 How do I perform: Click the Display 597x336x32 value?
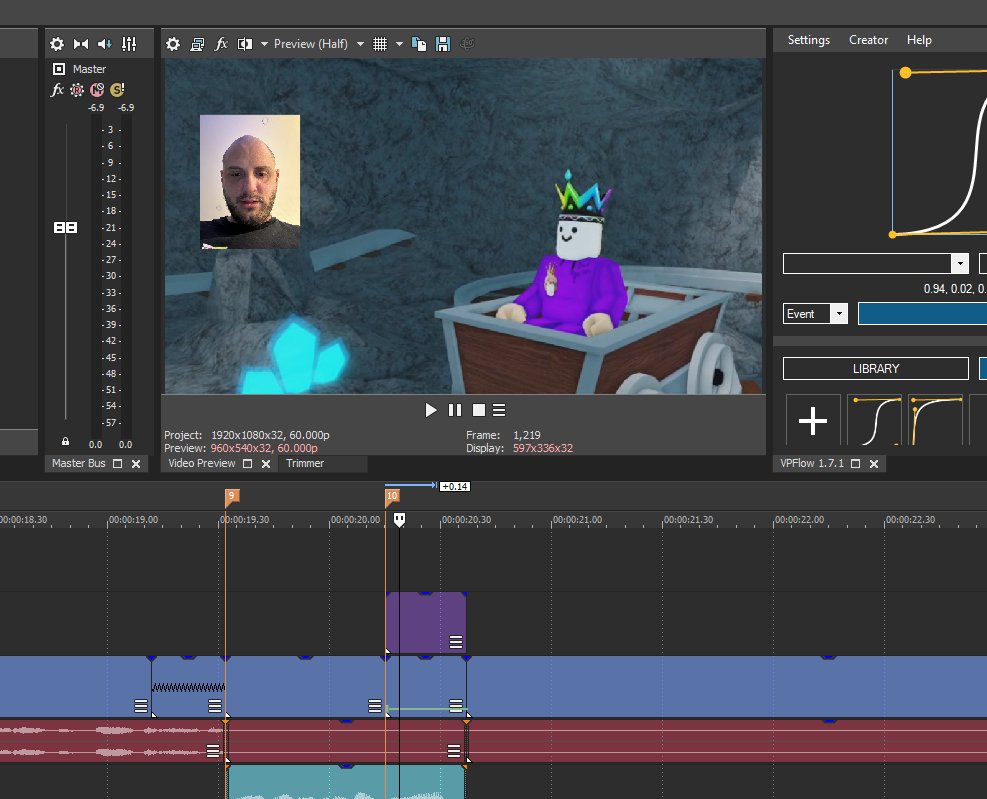[543, 448]
